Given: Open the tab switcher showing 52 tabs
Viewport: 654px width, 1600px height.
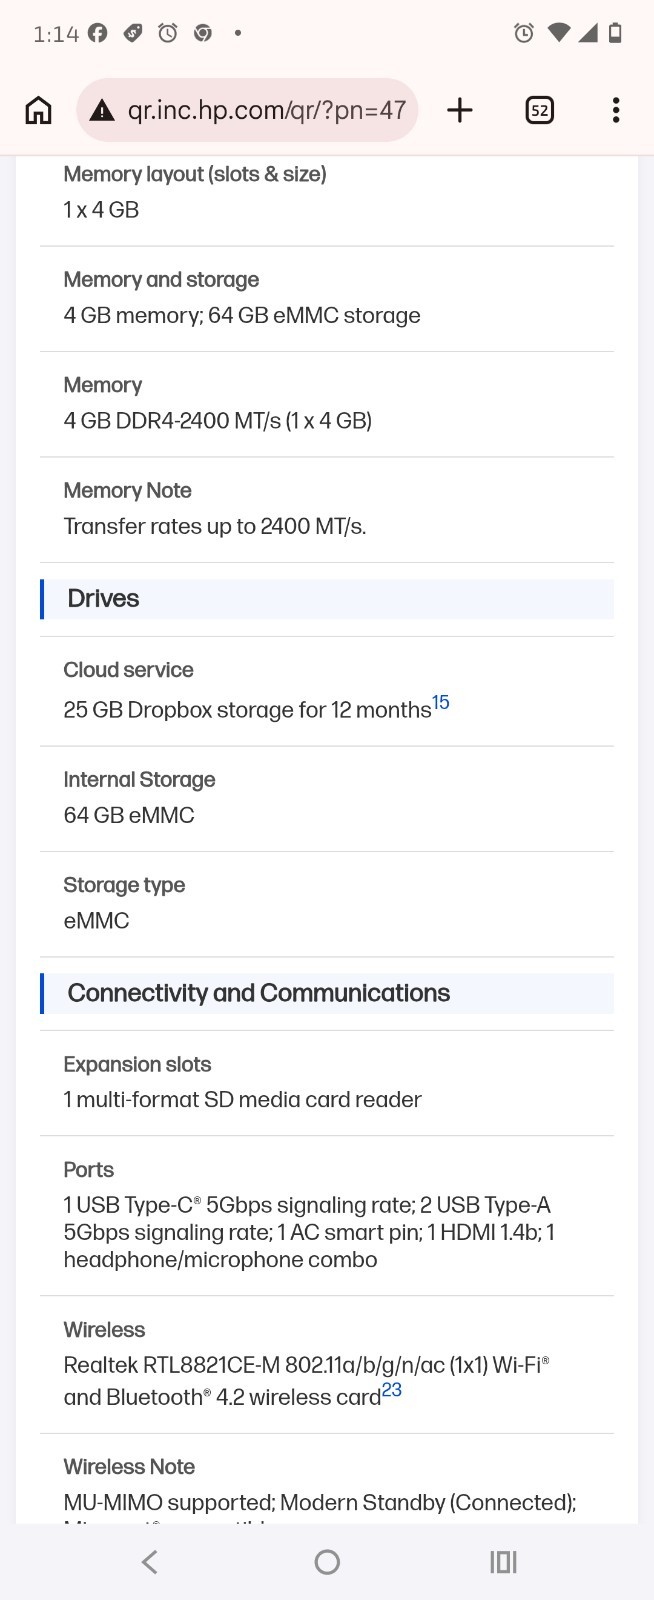Looking at the screenshot, I should (540, 110).
